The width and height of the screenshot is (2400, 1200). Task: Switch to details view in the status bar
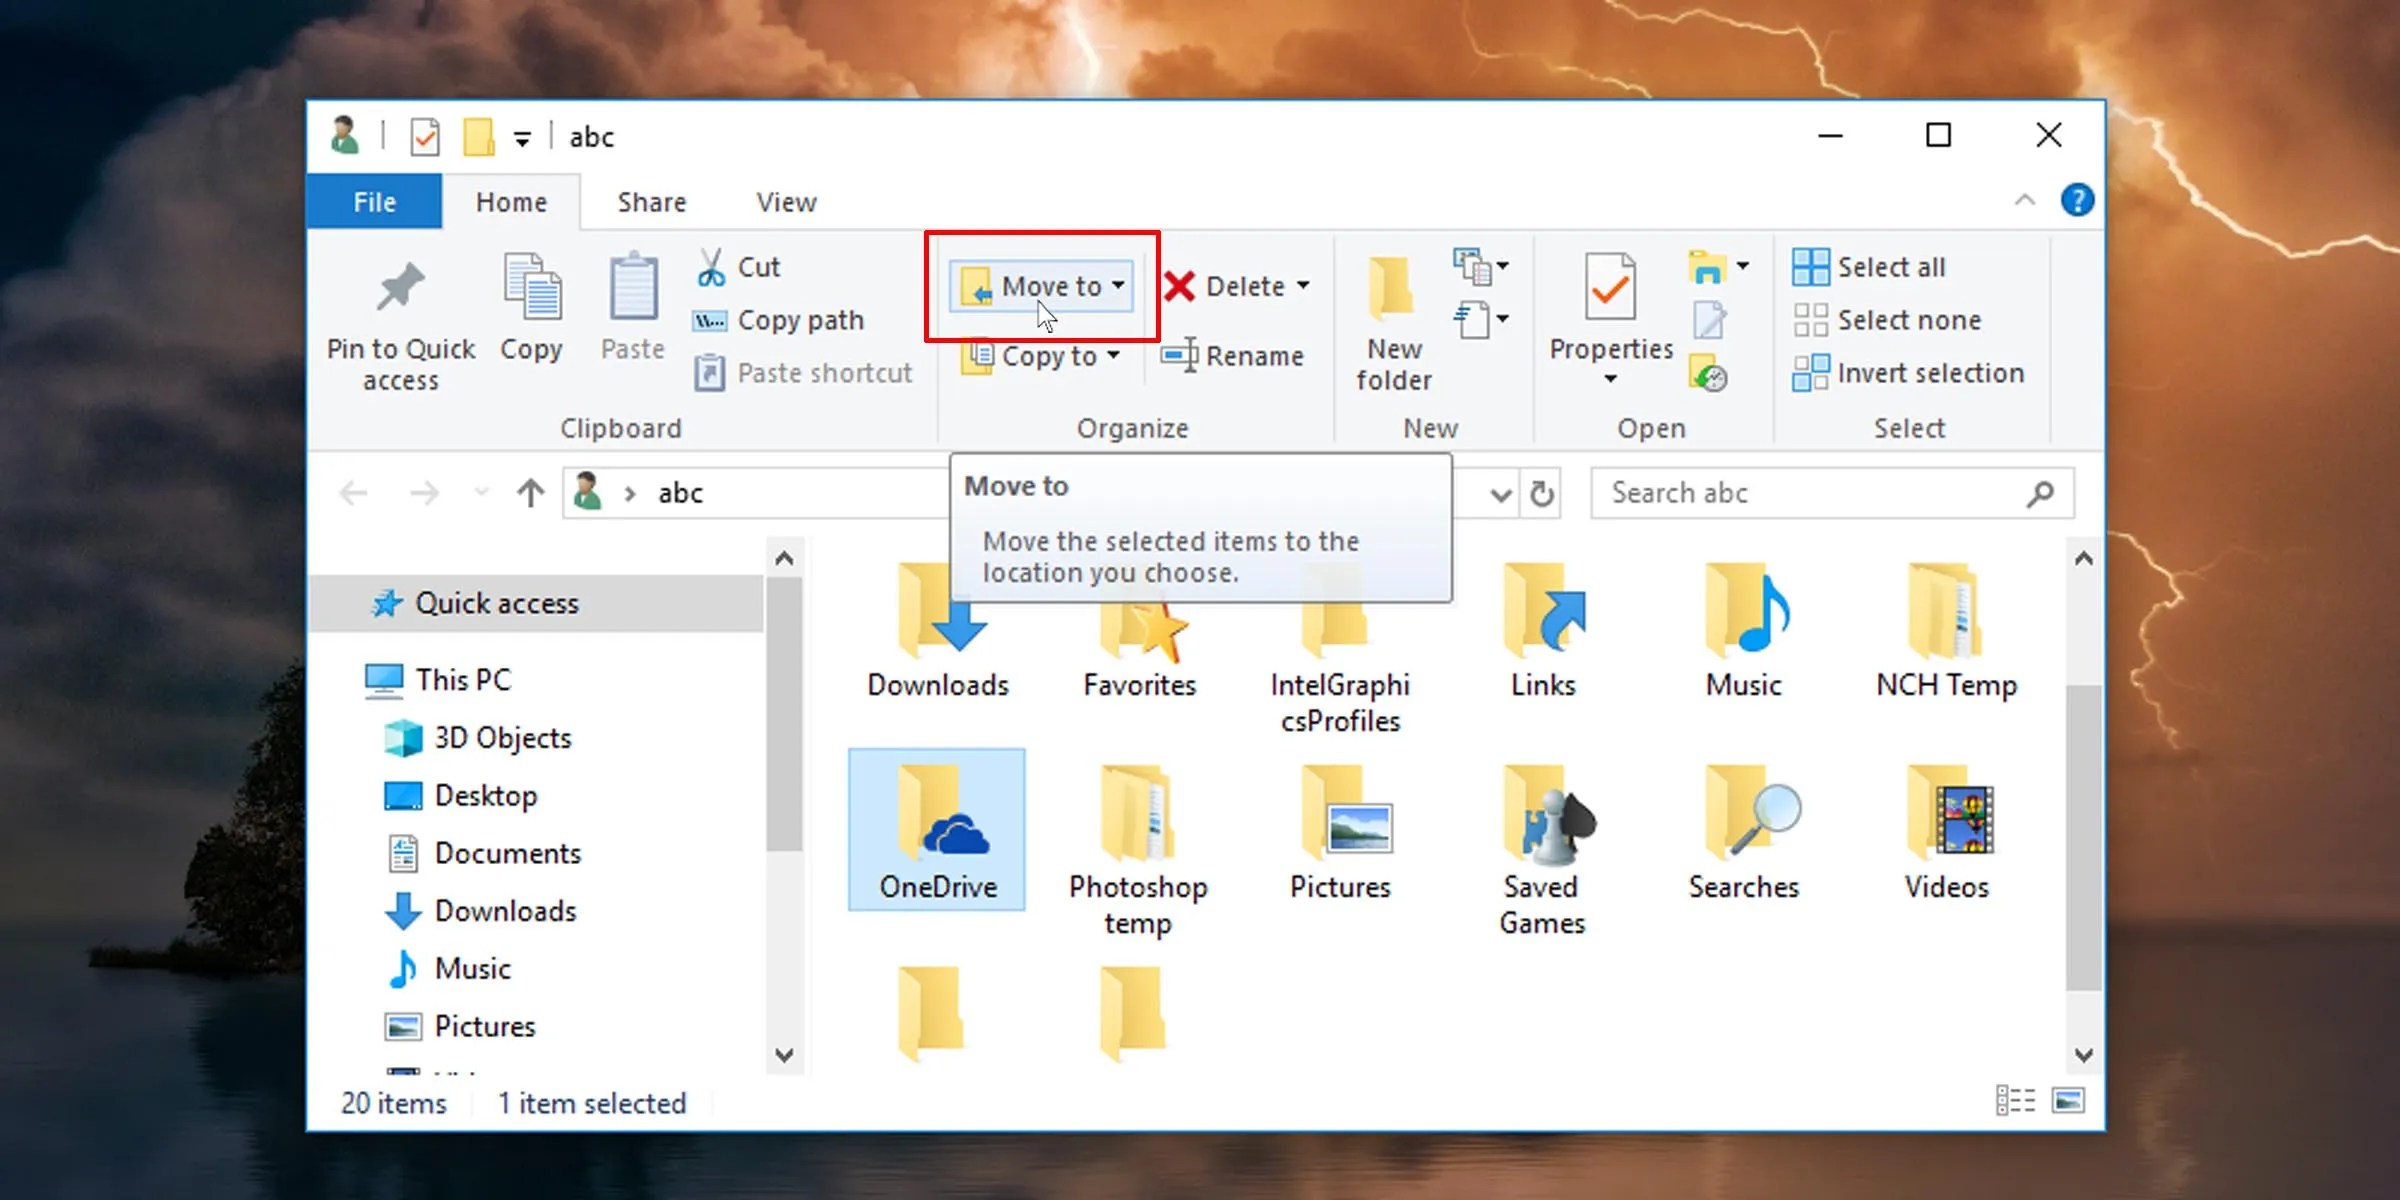[x=2014, y=1100]
